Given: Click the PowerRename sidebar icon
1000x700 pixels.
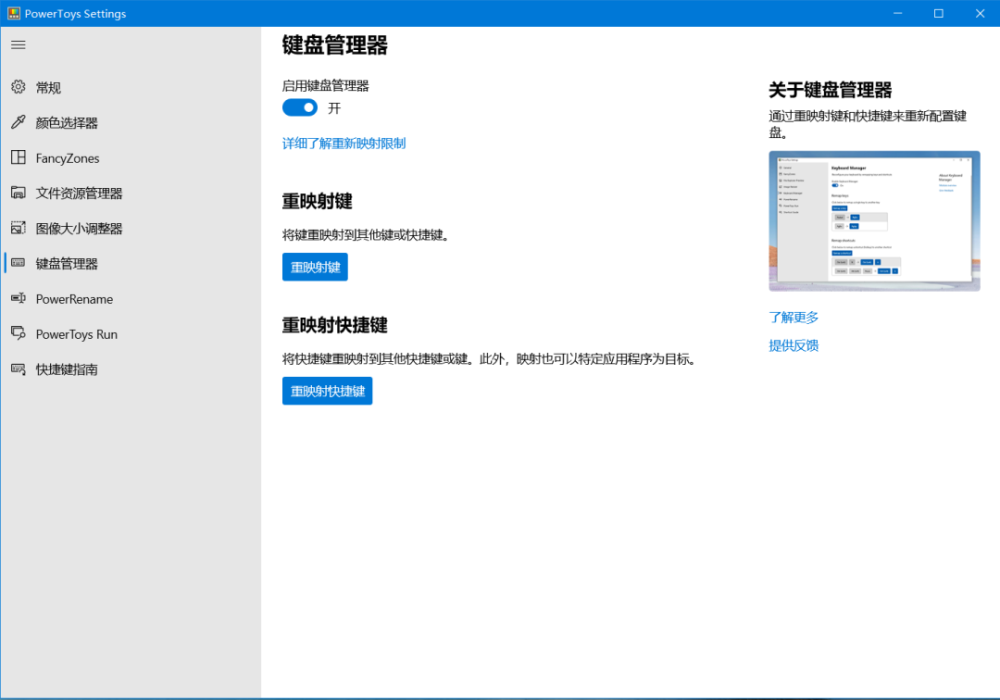Looking at the screenshot, I should coord(18,298).
